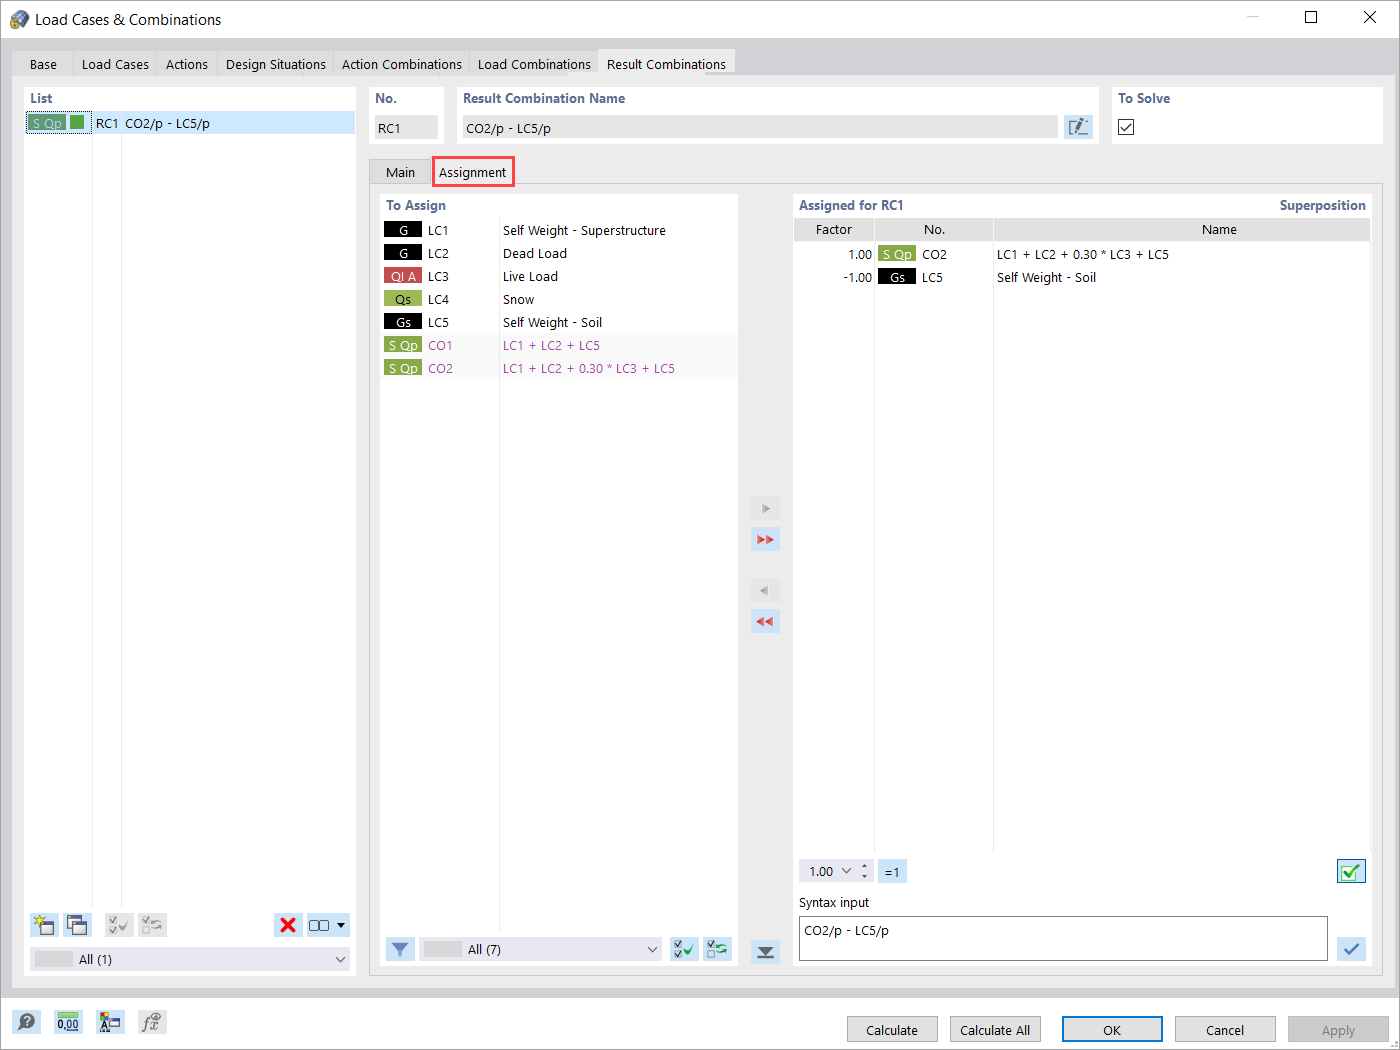Click the third bottom-left settings icon
The width and height of the screenshot is (1400, 1050).
110,1021
